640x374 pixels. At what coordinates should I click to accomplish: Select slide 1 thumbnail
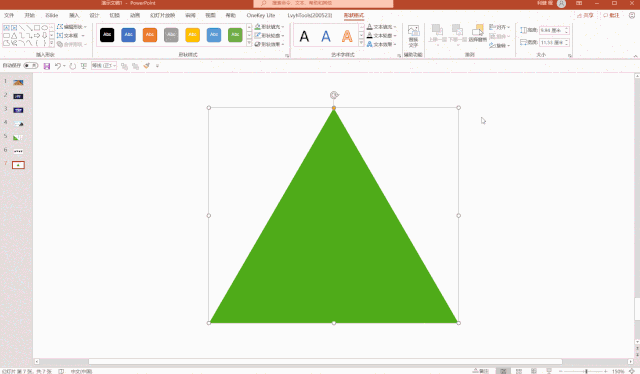point(18,82)
